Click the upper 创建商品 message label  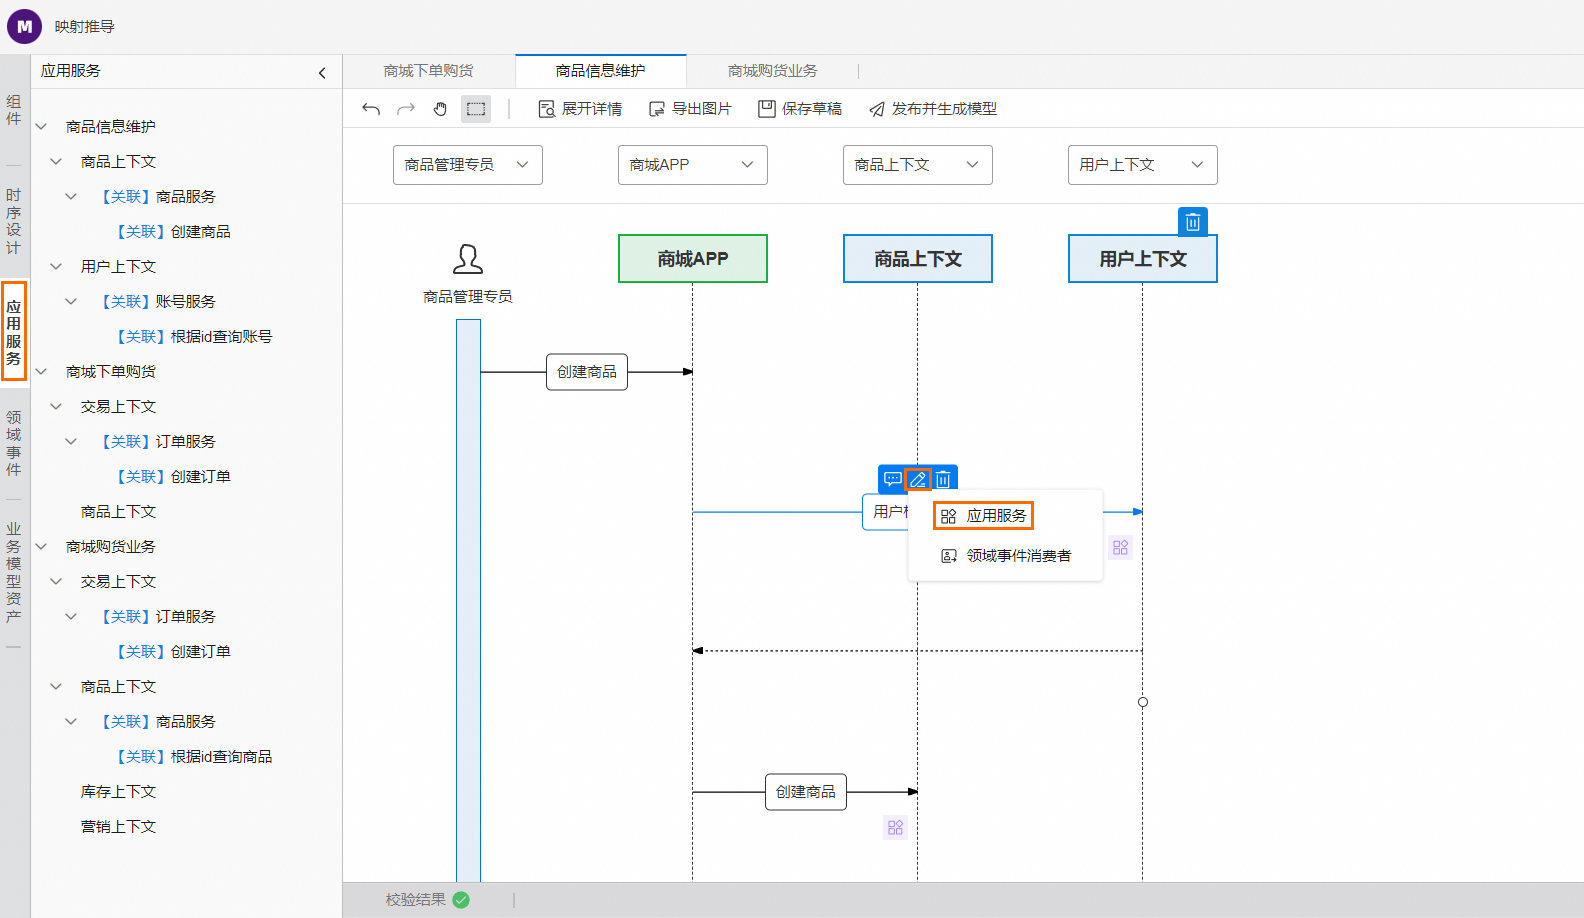coord(587,372)
